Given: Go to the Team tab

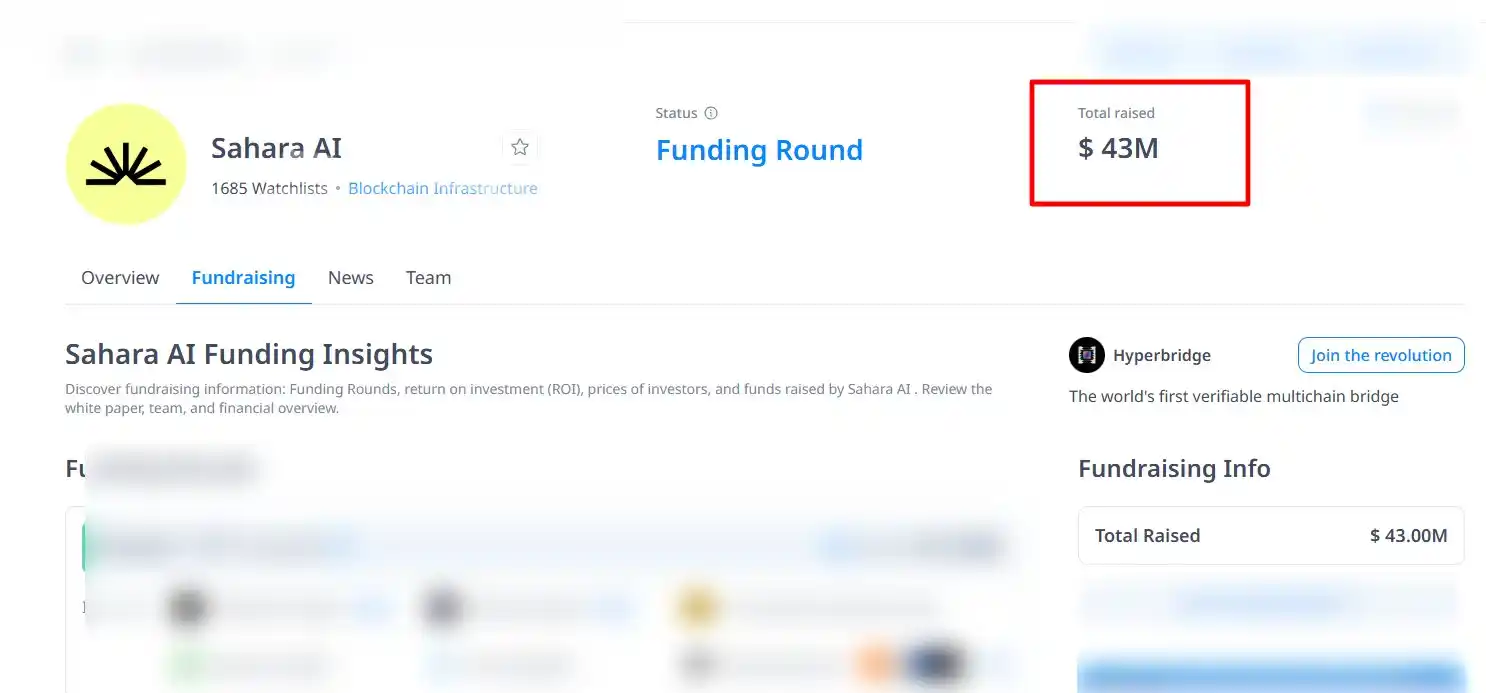Looking at the screenshot, I should tap(428, 278).
